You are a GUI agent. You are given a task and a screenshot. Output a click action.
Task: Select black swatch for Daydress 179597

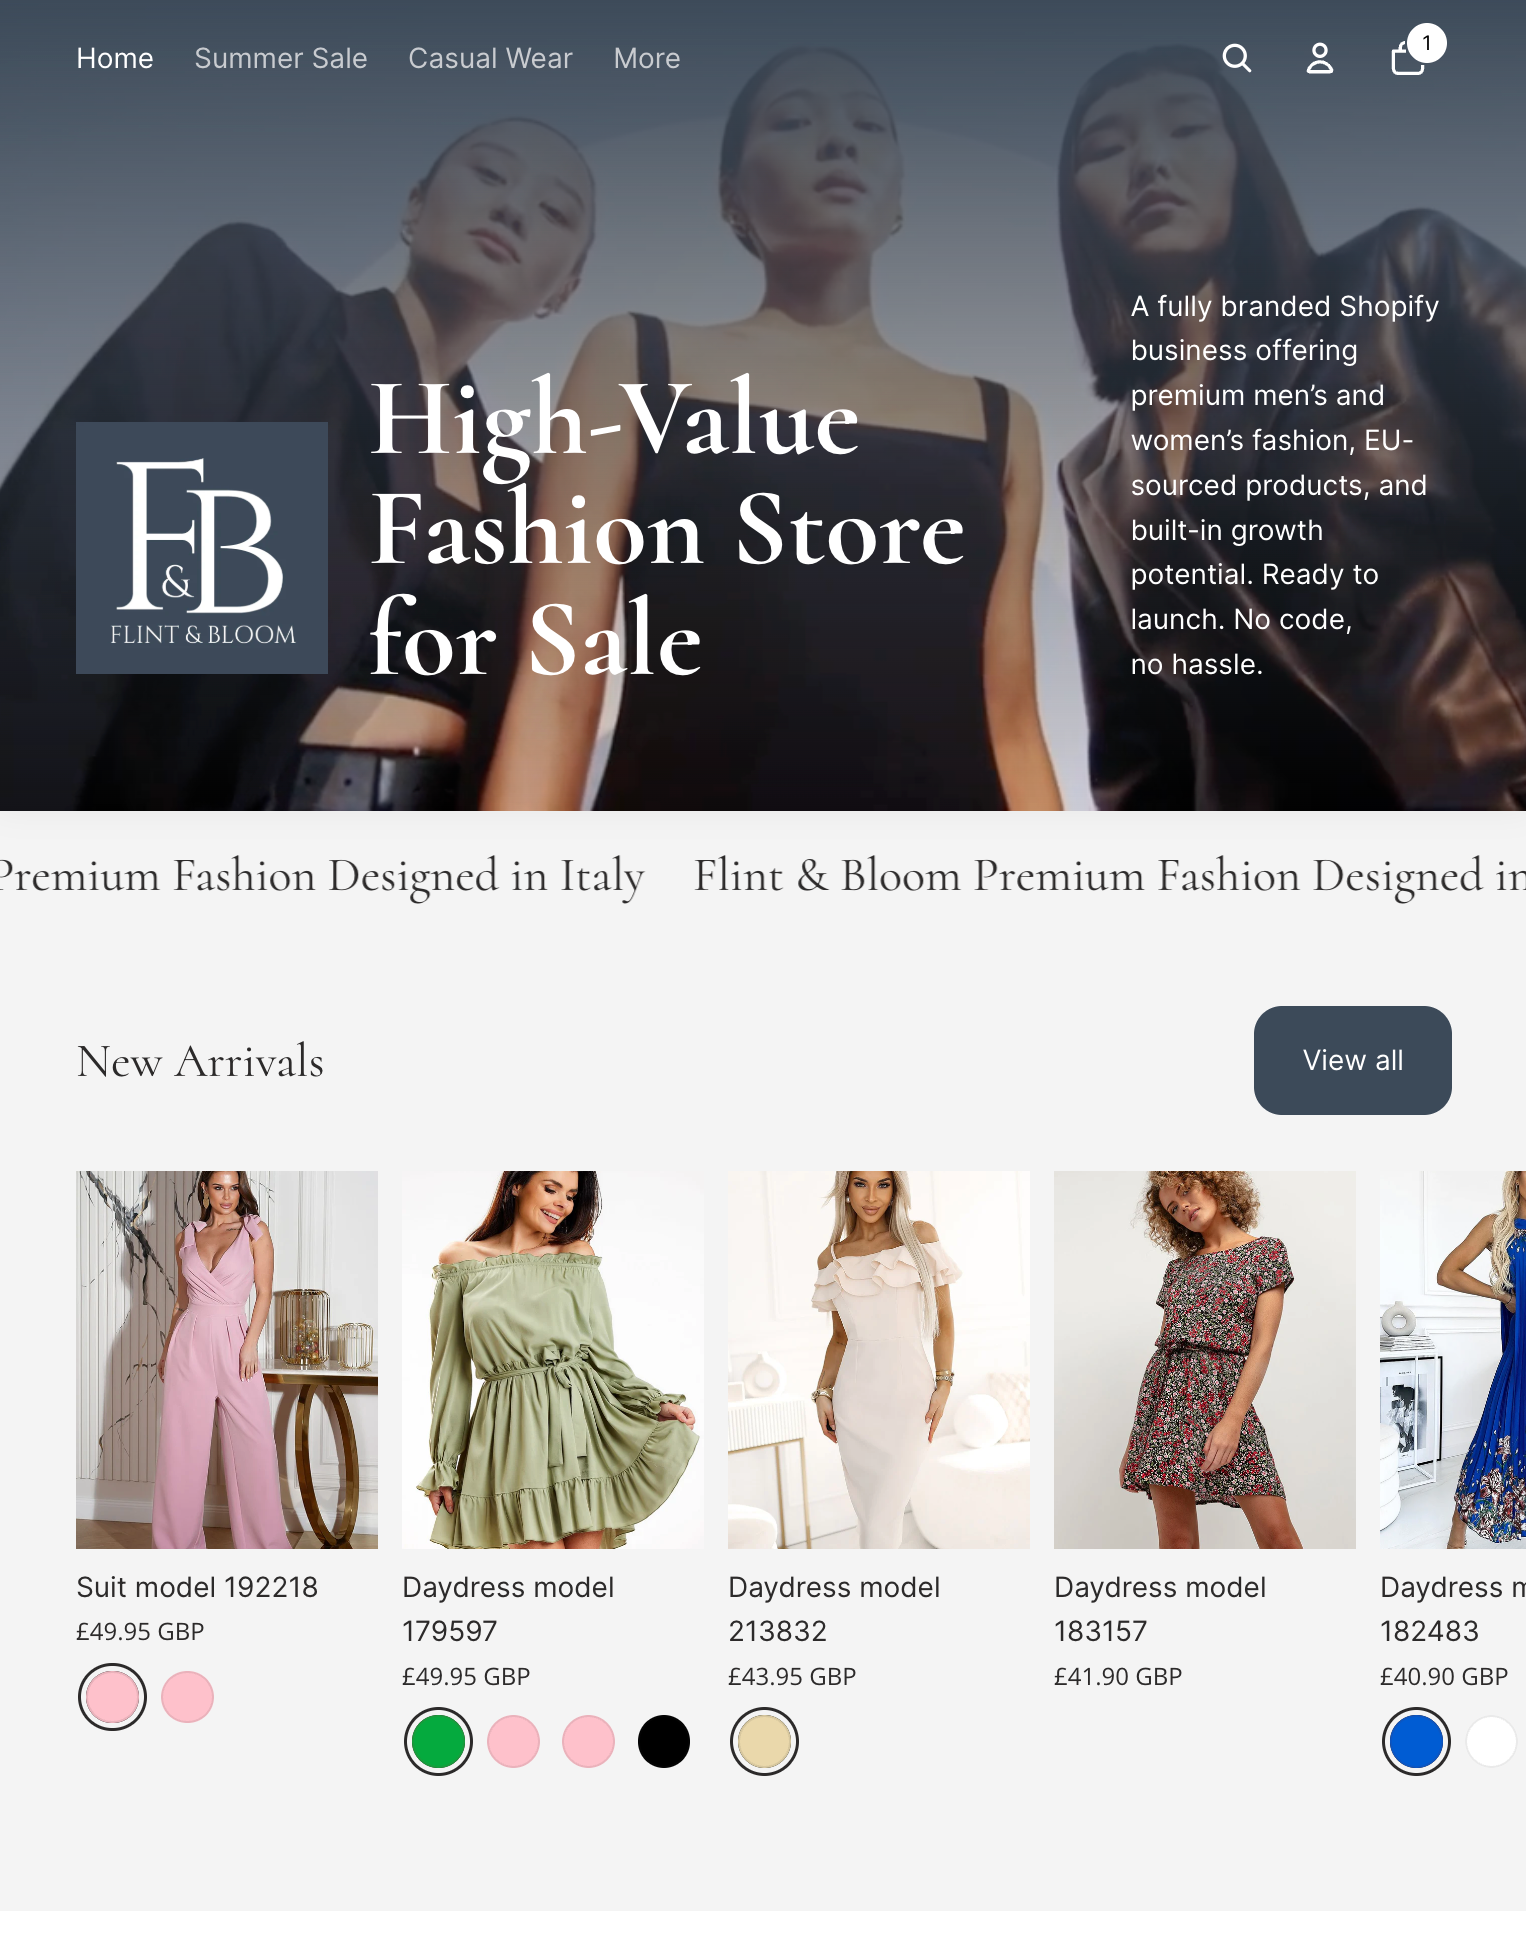coord(664,1741)
